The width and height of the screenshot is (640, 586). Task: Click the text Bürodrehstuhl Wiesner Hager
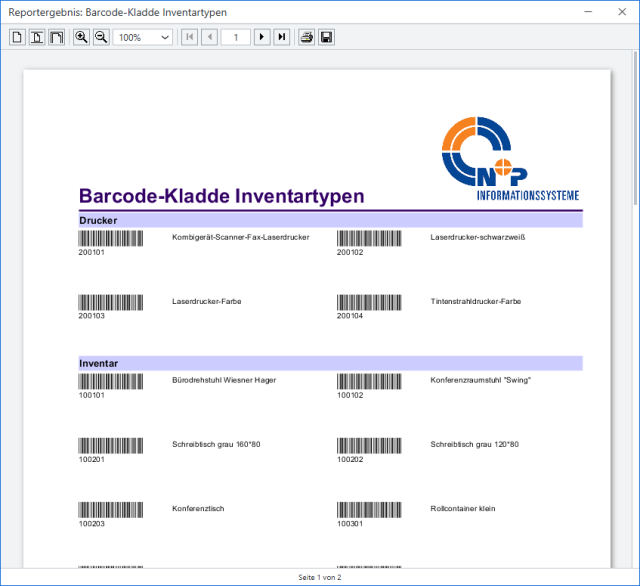pos(224,380)
